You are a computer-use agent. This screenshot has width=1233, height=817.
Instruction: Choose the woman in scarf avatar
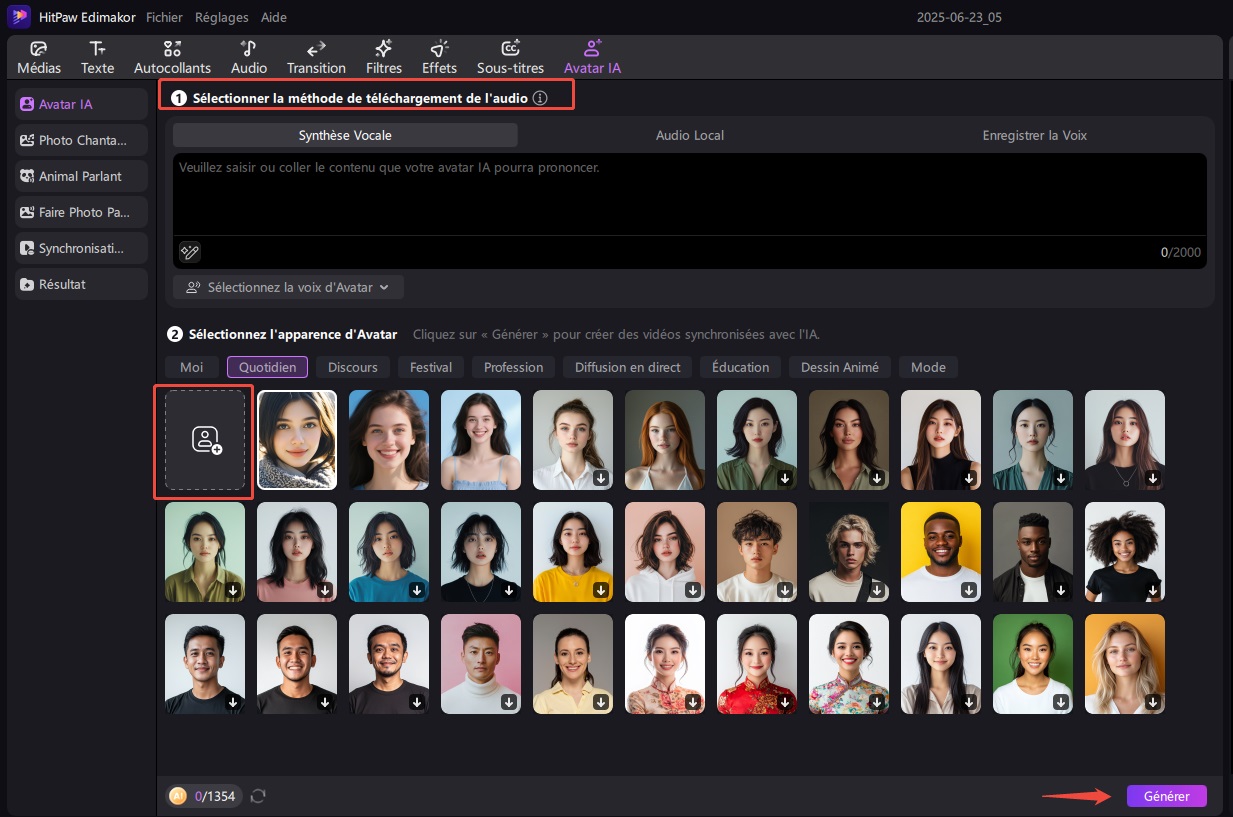tap(297, 440)
